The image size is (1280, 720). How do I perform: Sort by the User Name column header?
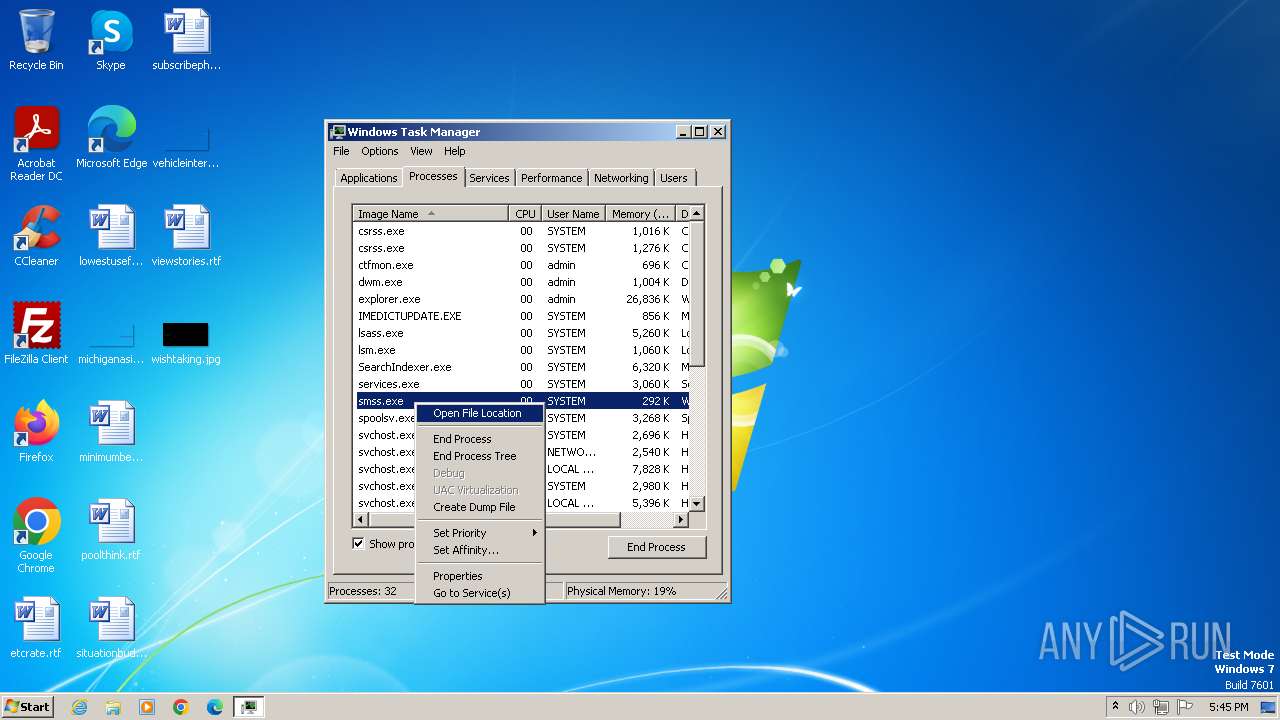573,213
